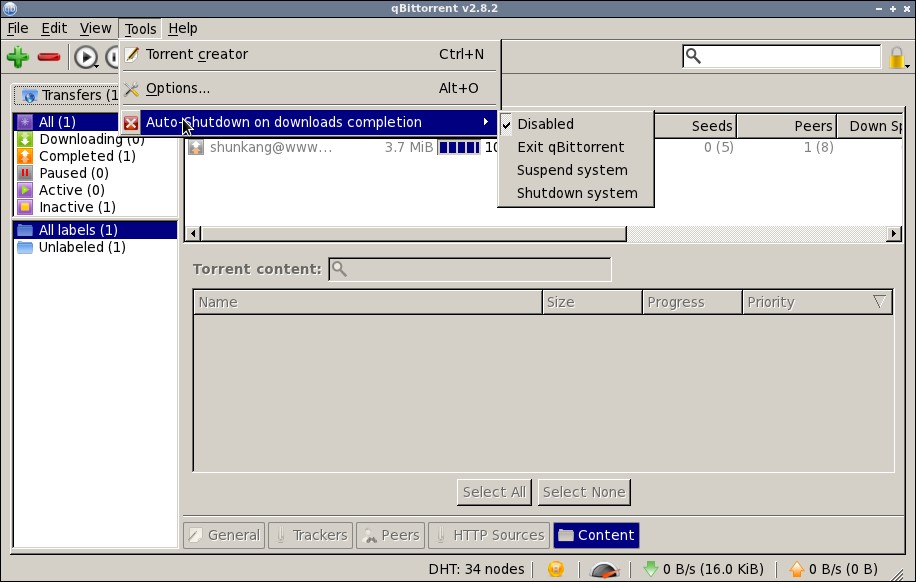Click the scroll right arrow of torrent list
916x582 pixels.
(x=893, y=234)
